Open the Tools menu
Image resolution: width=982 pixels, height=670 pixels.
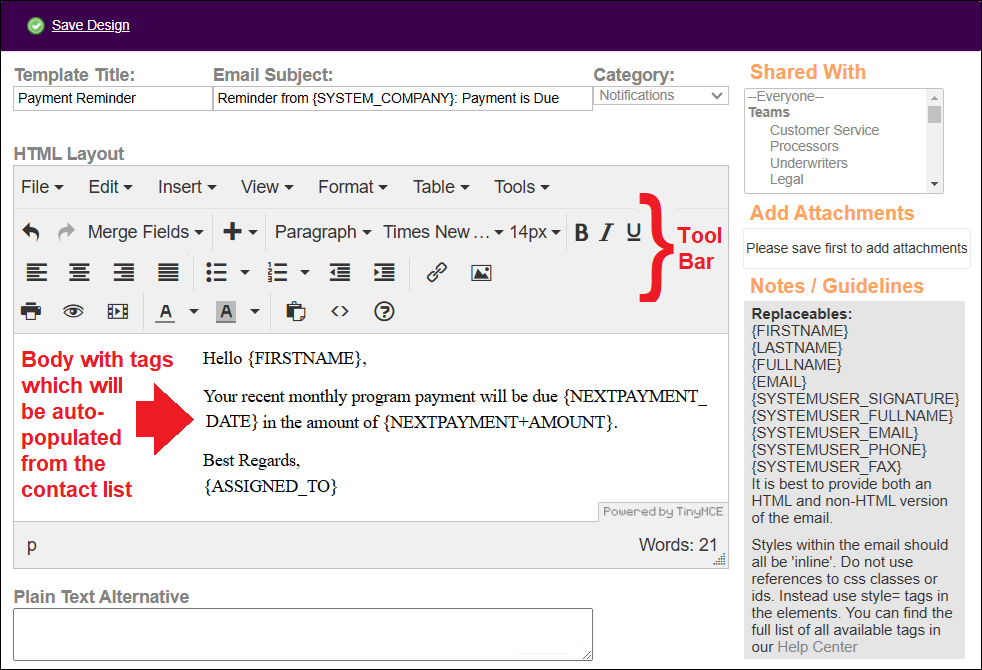(x=521, y=187)
